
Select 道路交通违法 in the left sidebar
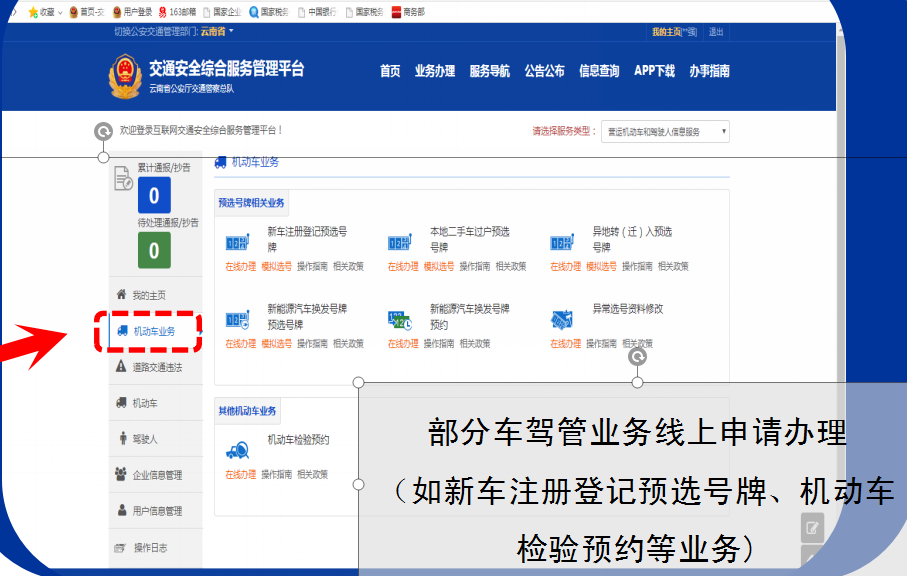tap(157, 367)
